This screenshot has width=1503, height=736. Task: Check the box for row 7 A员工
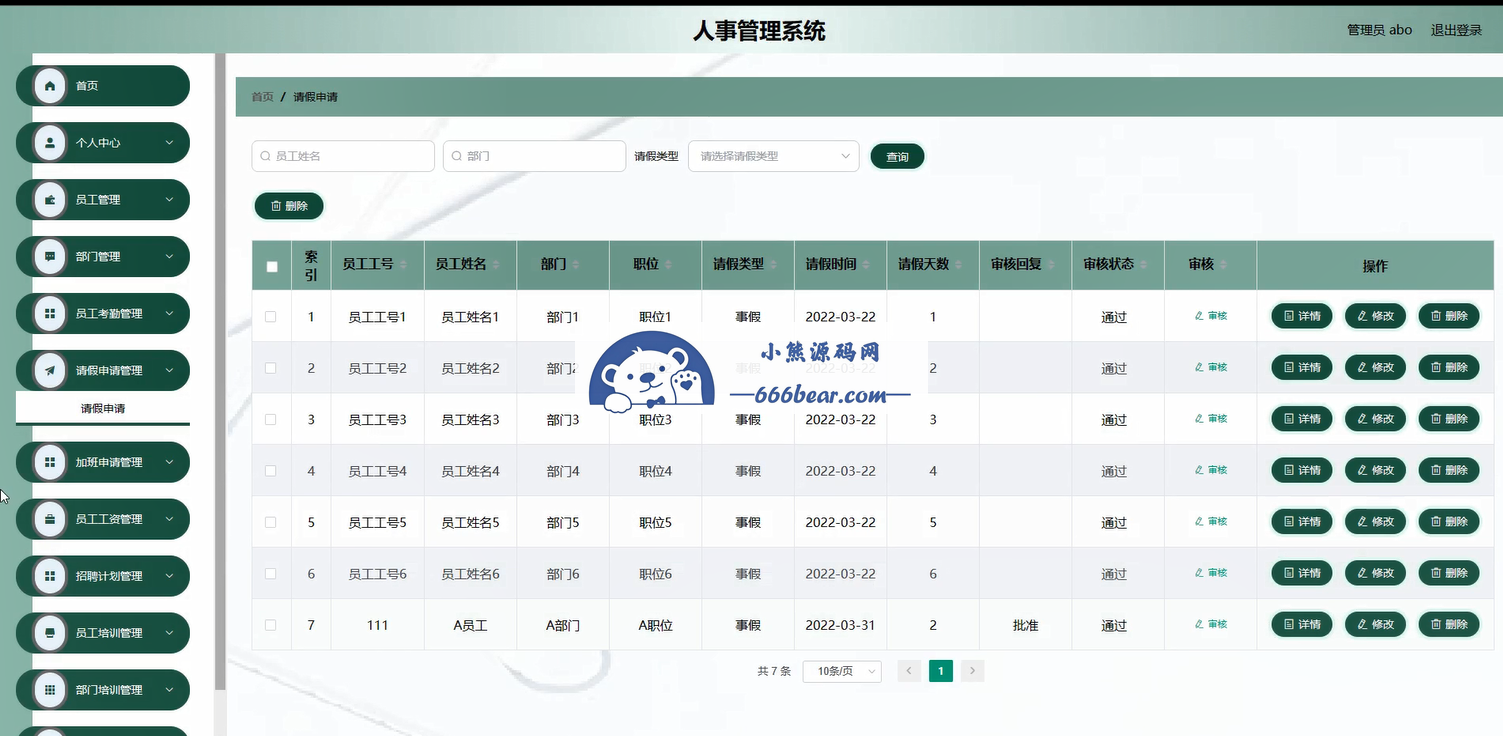tap(271, 625)
